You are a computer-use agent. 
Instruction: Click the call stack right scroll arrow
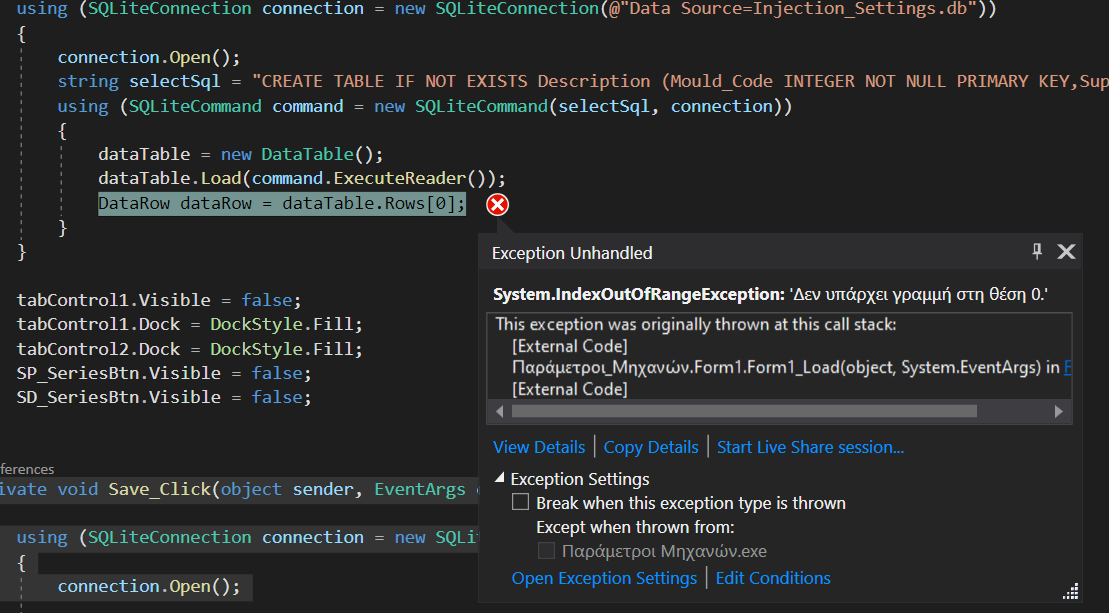coord(1059,411)
